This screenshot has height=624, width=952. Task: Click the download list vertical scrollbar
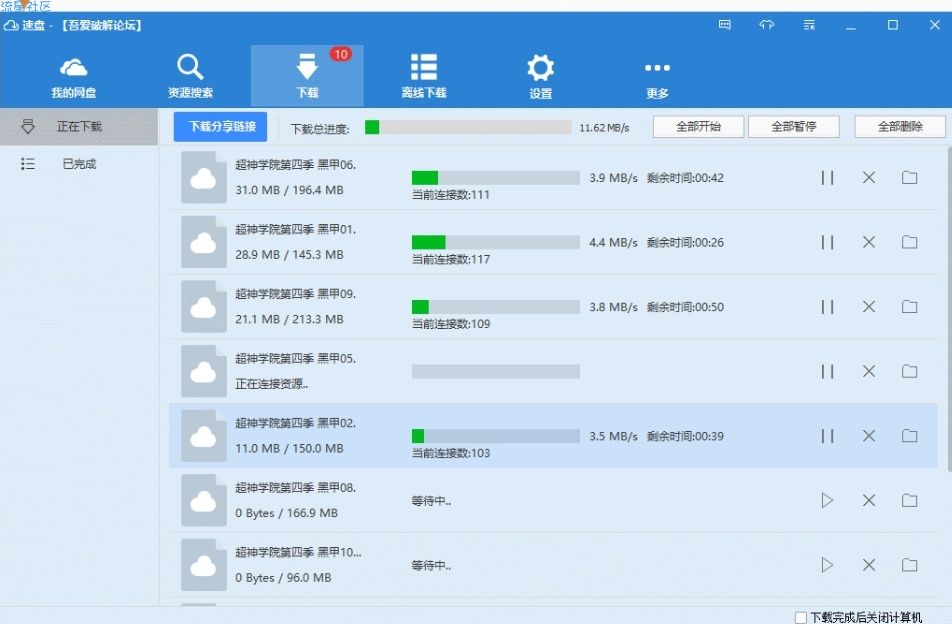(x=948, y=308)
